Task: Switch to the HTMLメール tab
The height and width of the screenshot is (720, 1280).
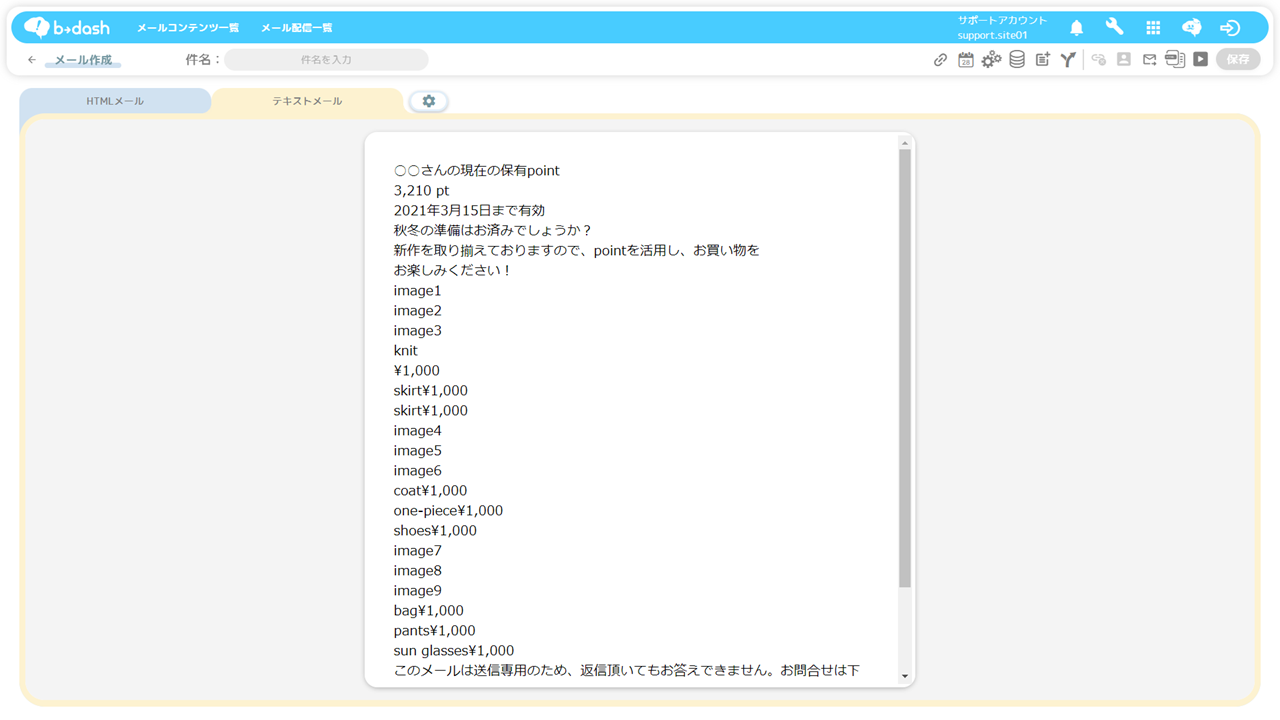Action: (x=115, y=101)
